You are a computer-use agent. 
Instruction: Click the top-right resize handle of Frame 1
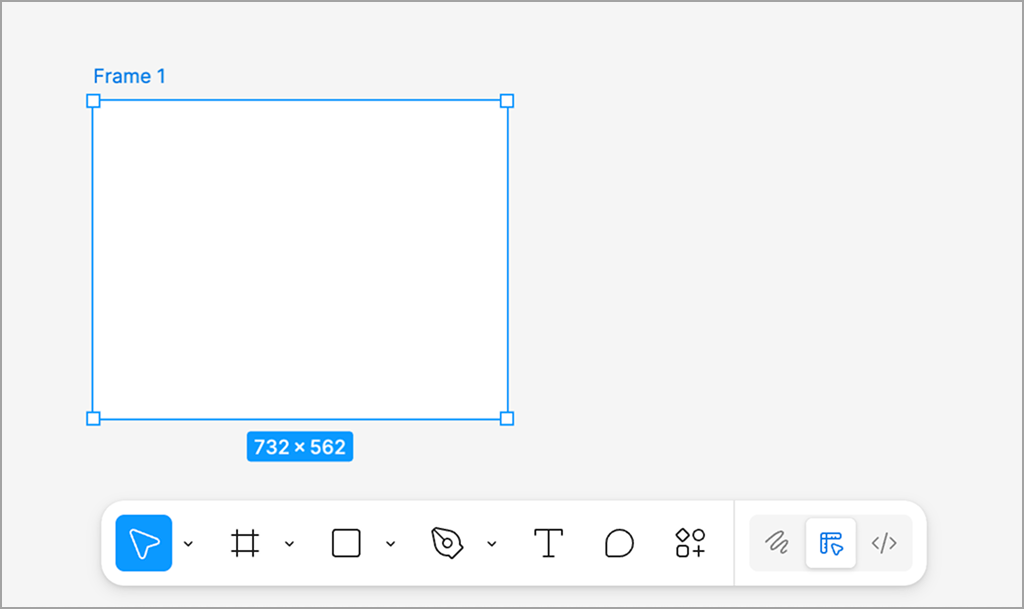point(507,101)
